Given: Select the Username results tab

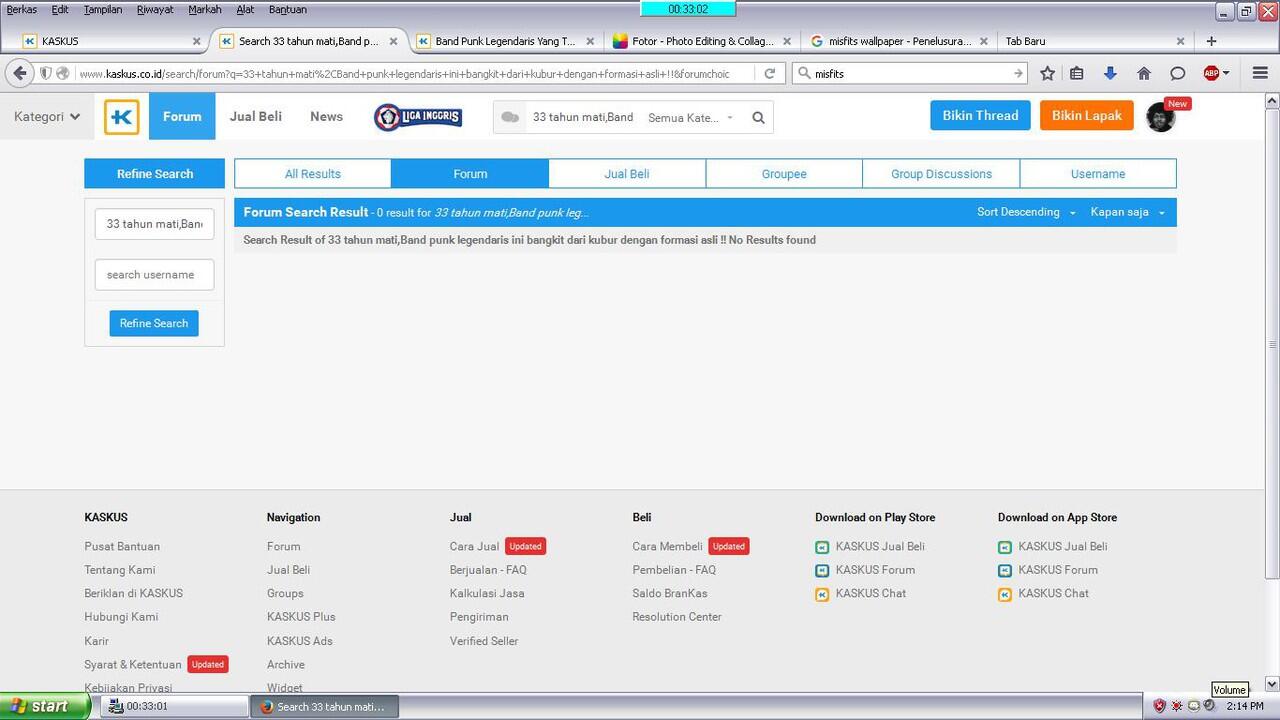Looking at the screenshot, I should click(x=1098, y=174).
